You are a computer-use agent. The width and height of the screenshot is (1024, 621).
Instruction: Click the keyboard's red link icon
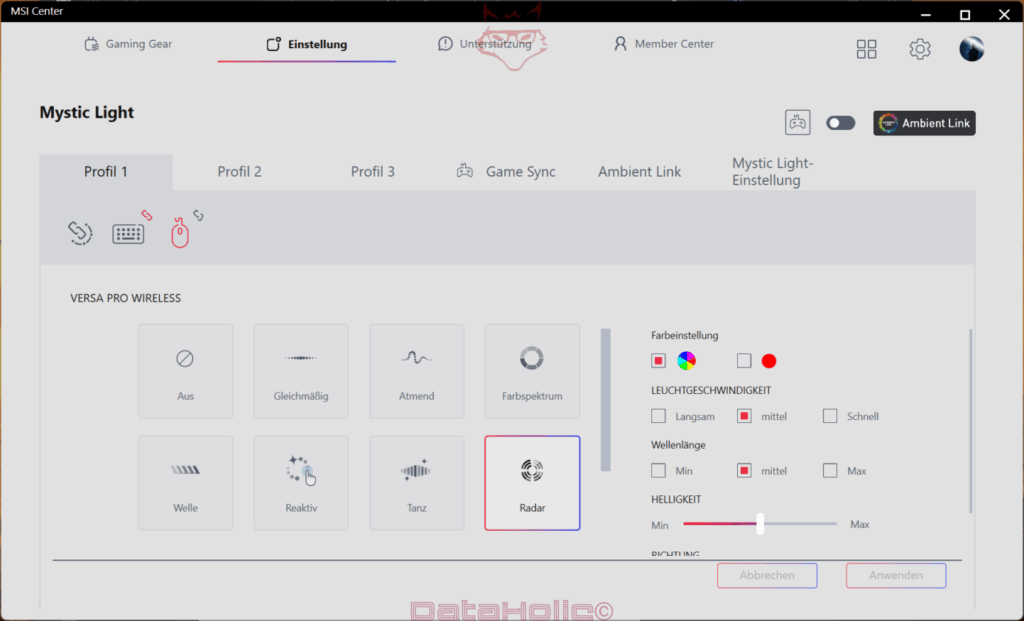click(147, 215)
